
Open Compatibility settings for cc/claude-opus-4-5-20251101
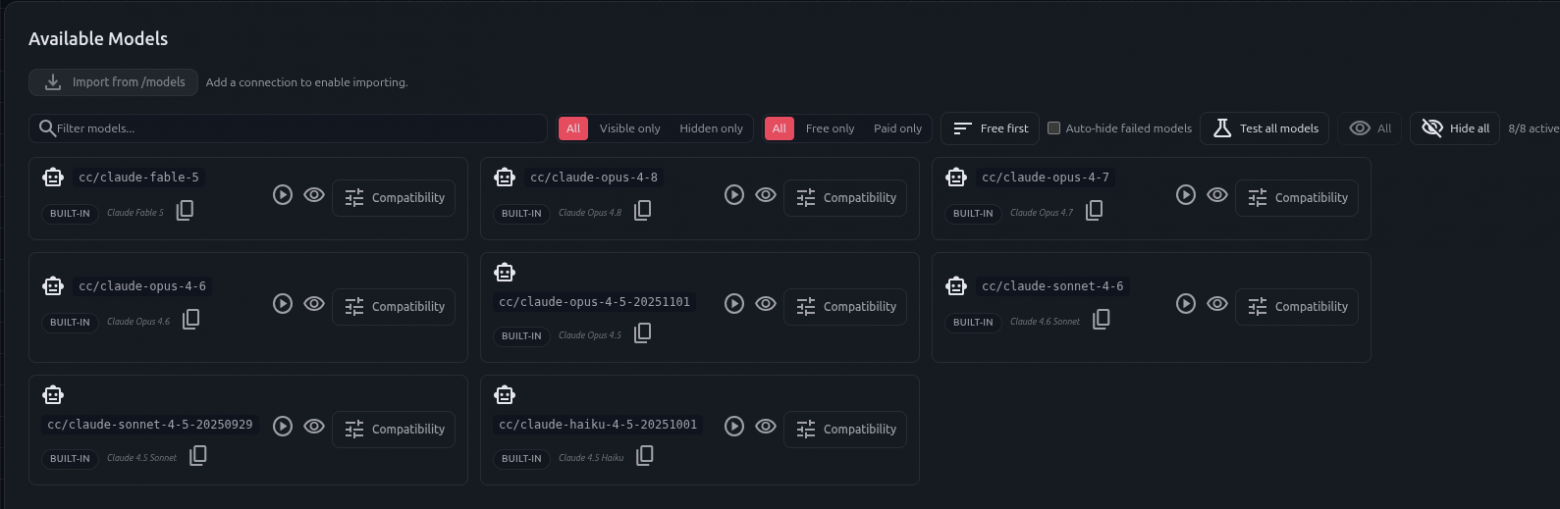[x=845, y=307]
